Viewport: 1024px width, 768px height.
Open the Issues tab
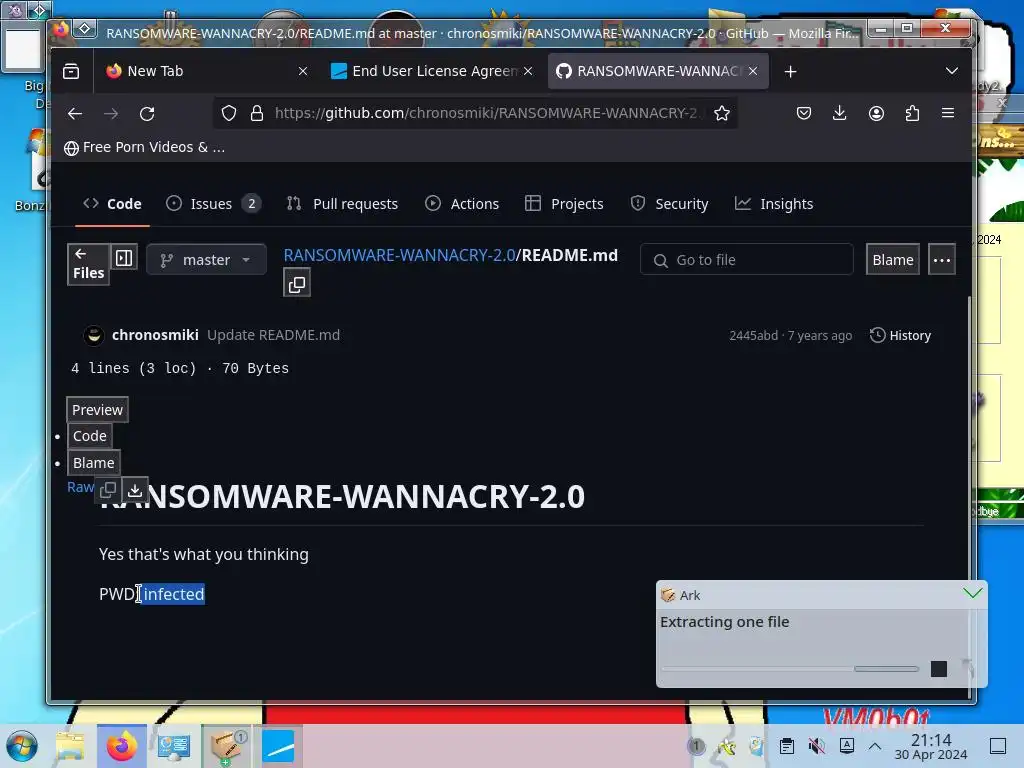(x=214, y=204)
